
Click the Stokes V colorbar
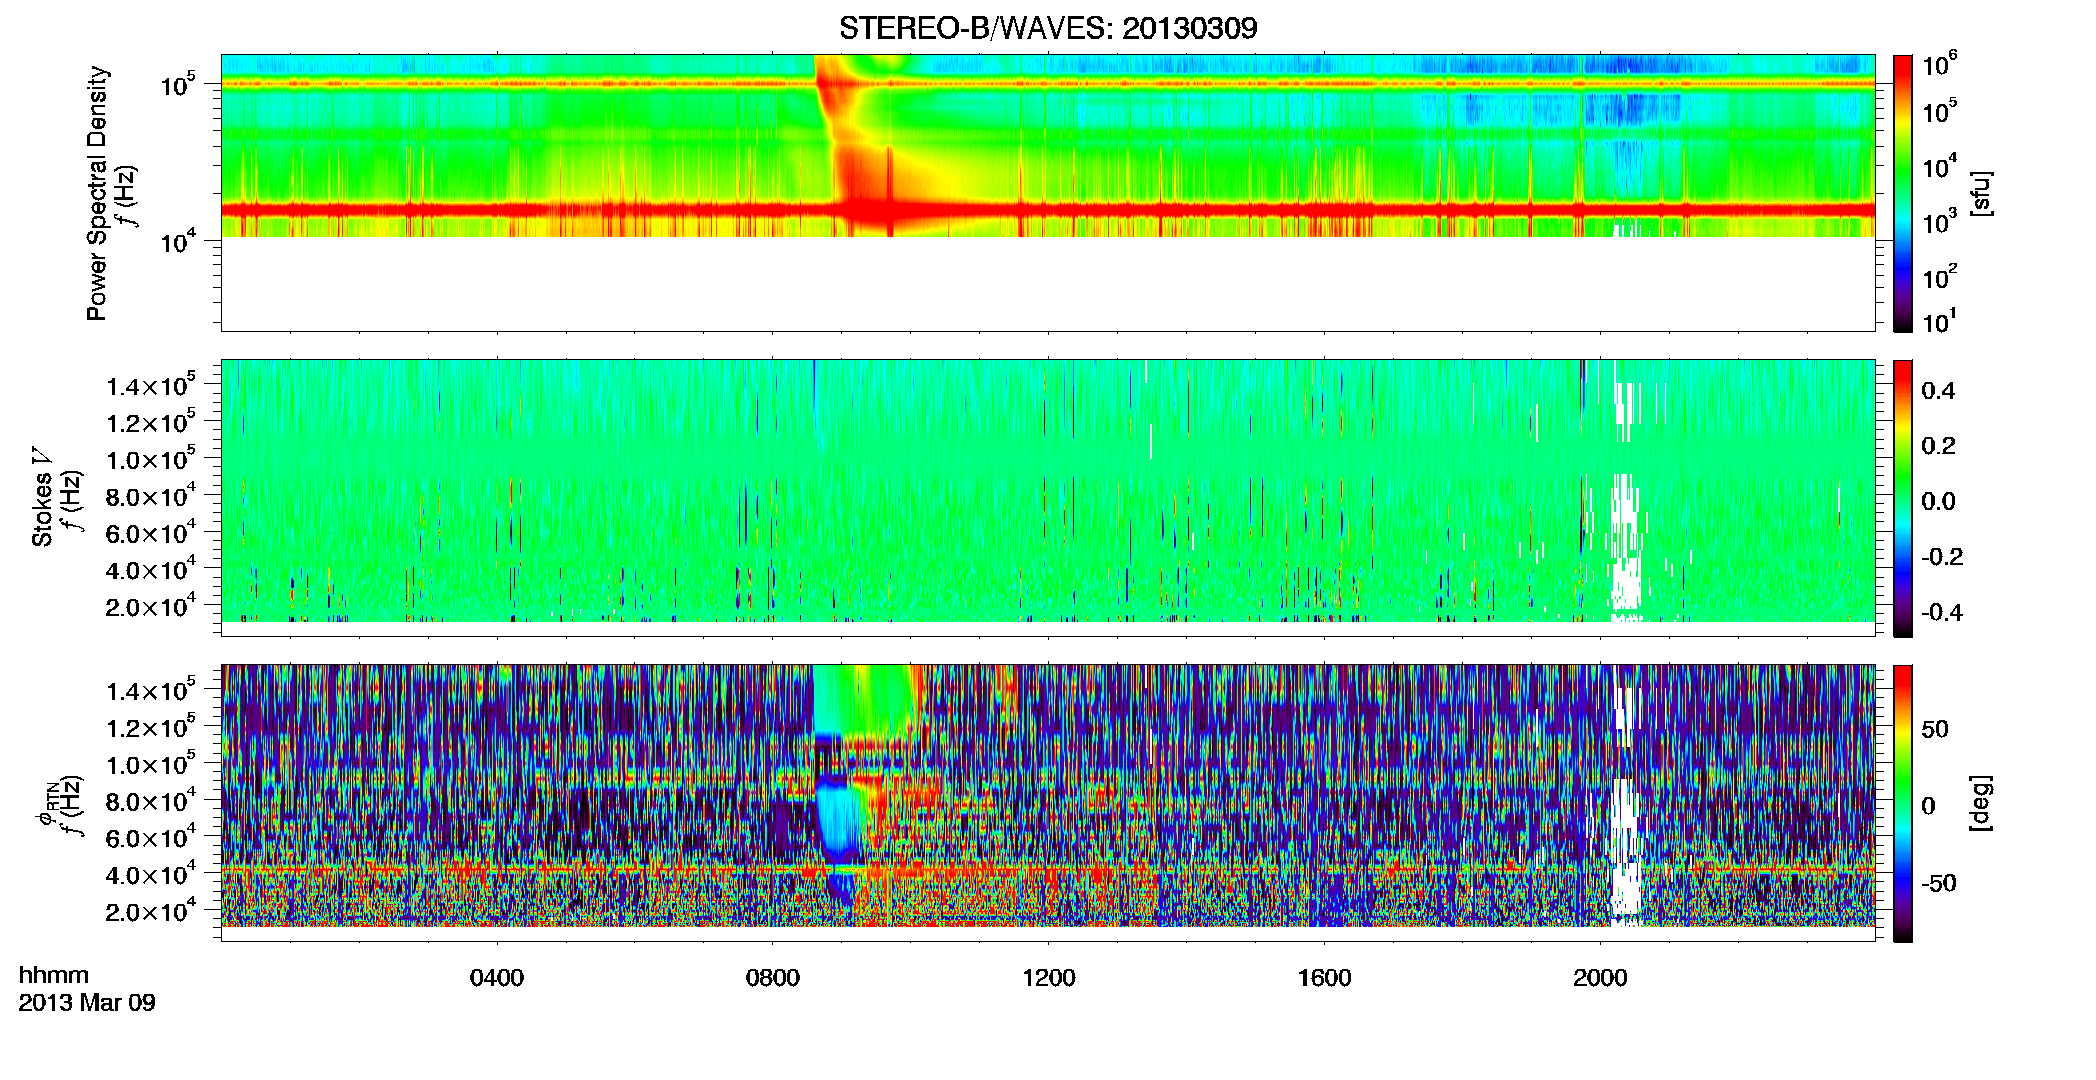click(x=1903, y=498)
